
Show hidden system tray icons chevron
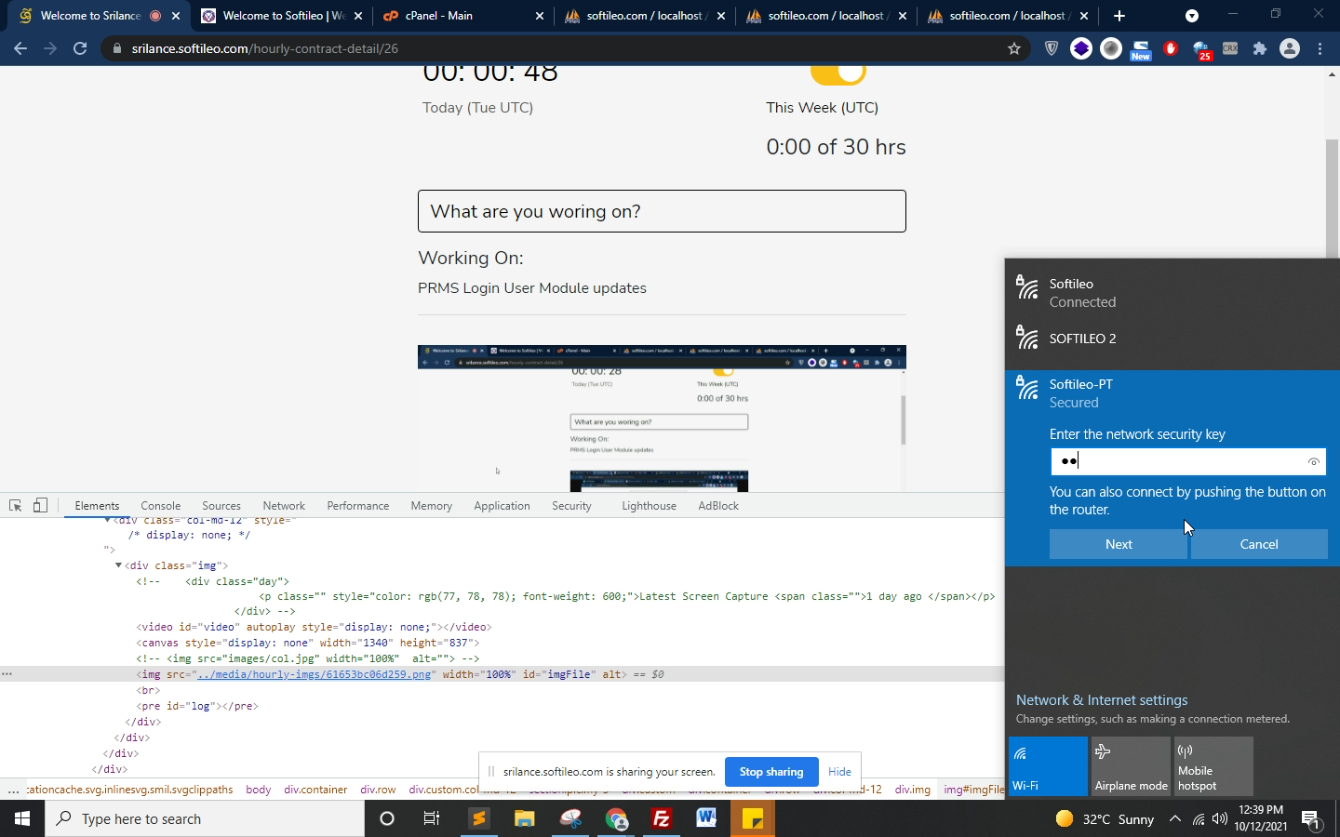(1175, 819)
